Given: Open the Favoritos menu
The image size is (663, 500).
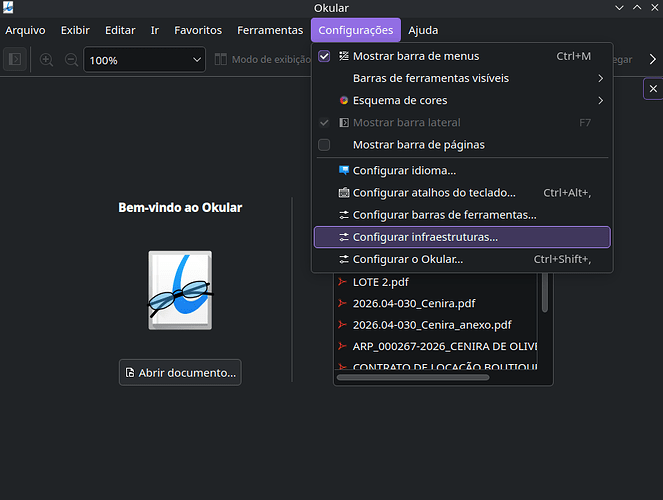Looking at the screenshot, I should click(198, 30).
